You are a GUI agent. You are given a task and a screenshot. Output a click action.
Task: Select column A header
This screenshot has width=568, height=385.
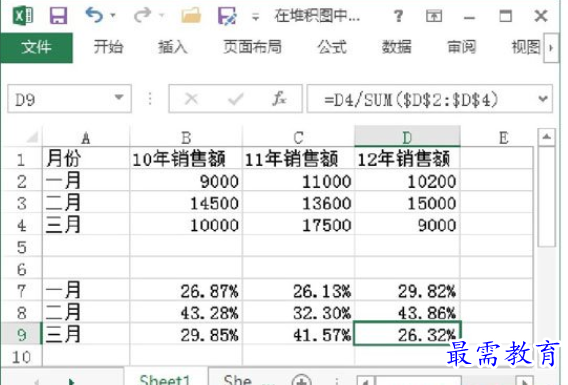[86, 137]
